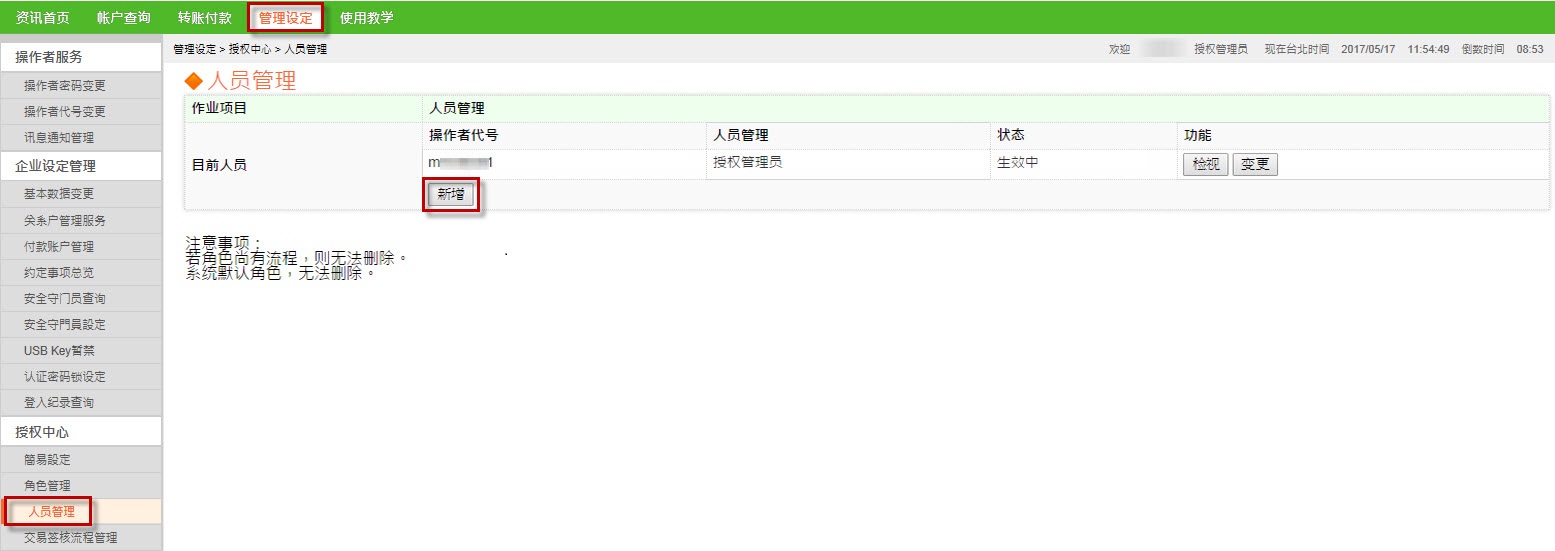The image size is (1555, 551).
Task: Select the 转账付款 menu item
Action: click(205, 18)
